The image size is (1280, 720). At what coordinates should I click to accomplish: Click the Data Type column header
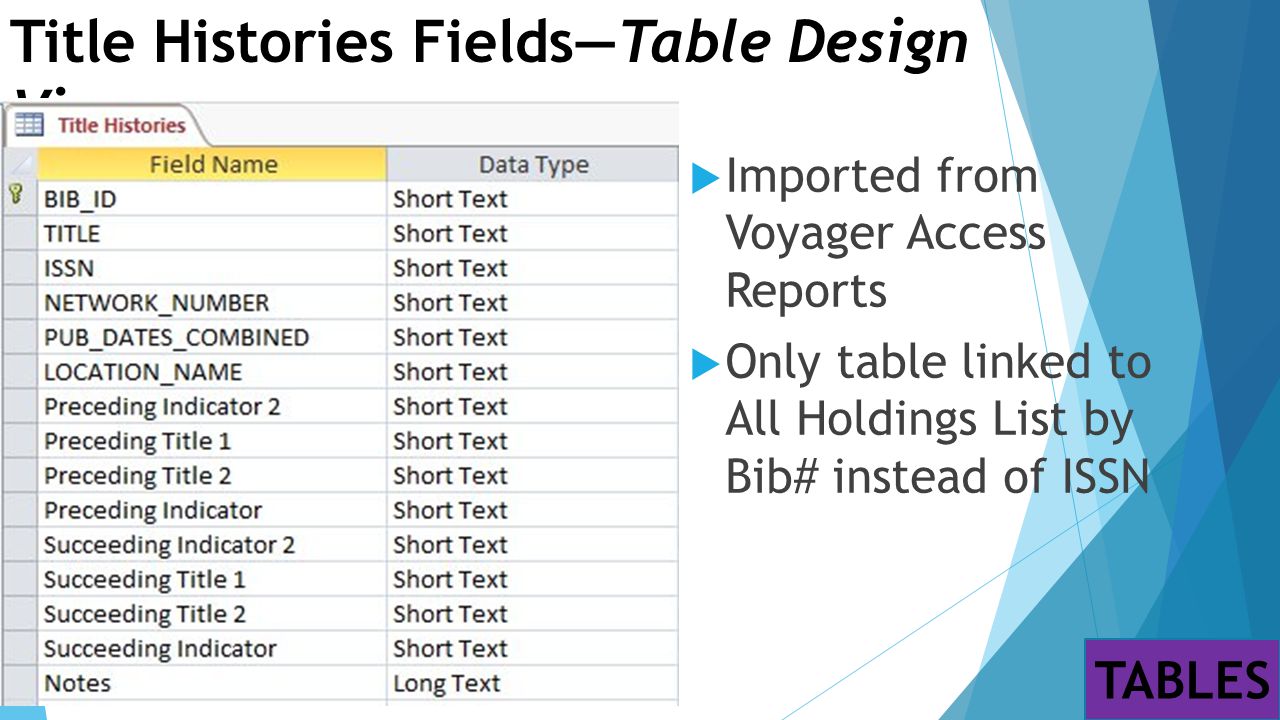coord(533,165)
